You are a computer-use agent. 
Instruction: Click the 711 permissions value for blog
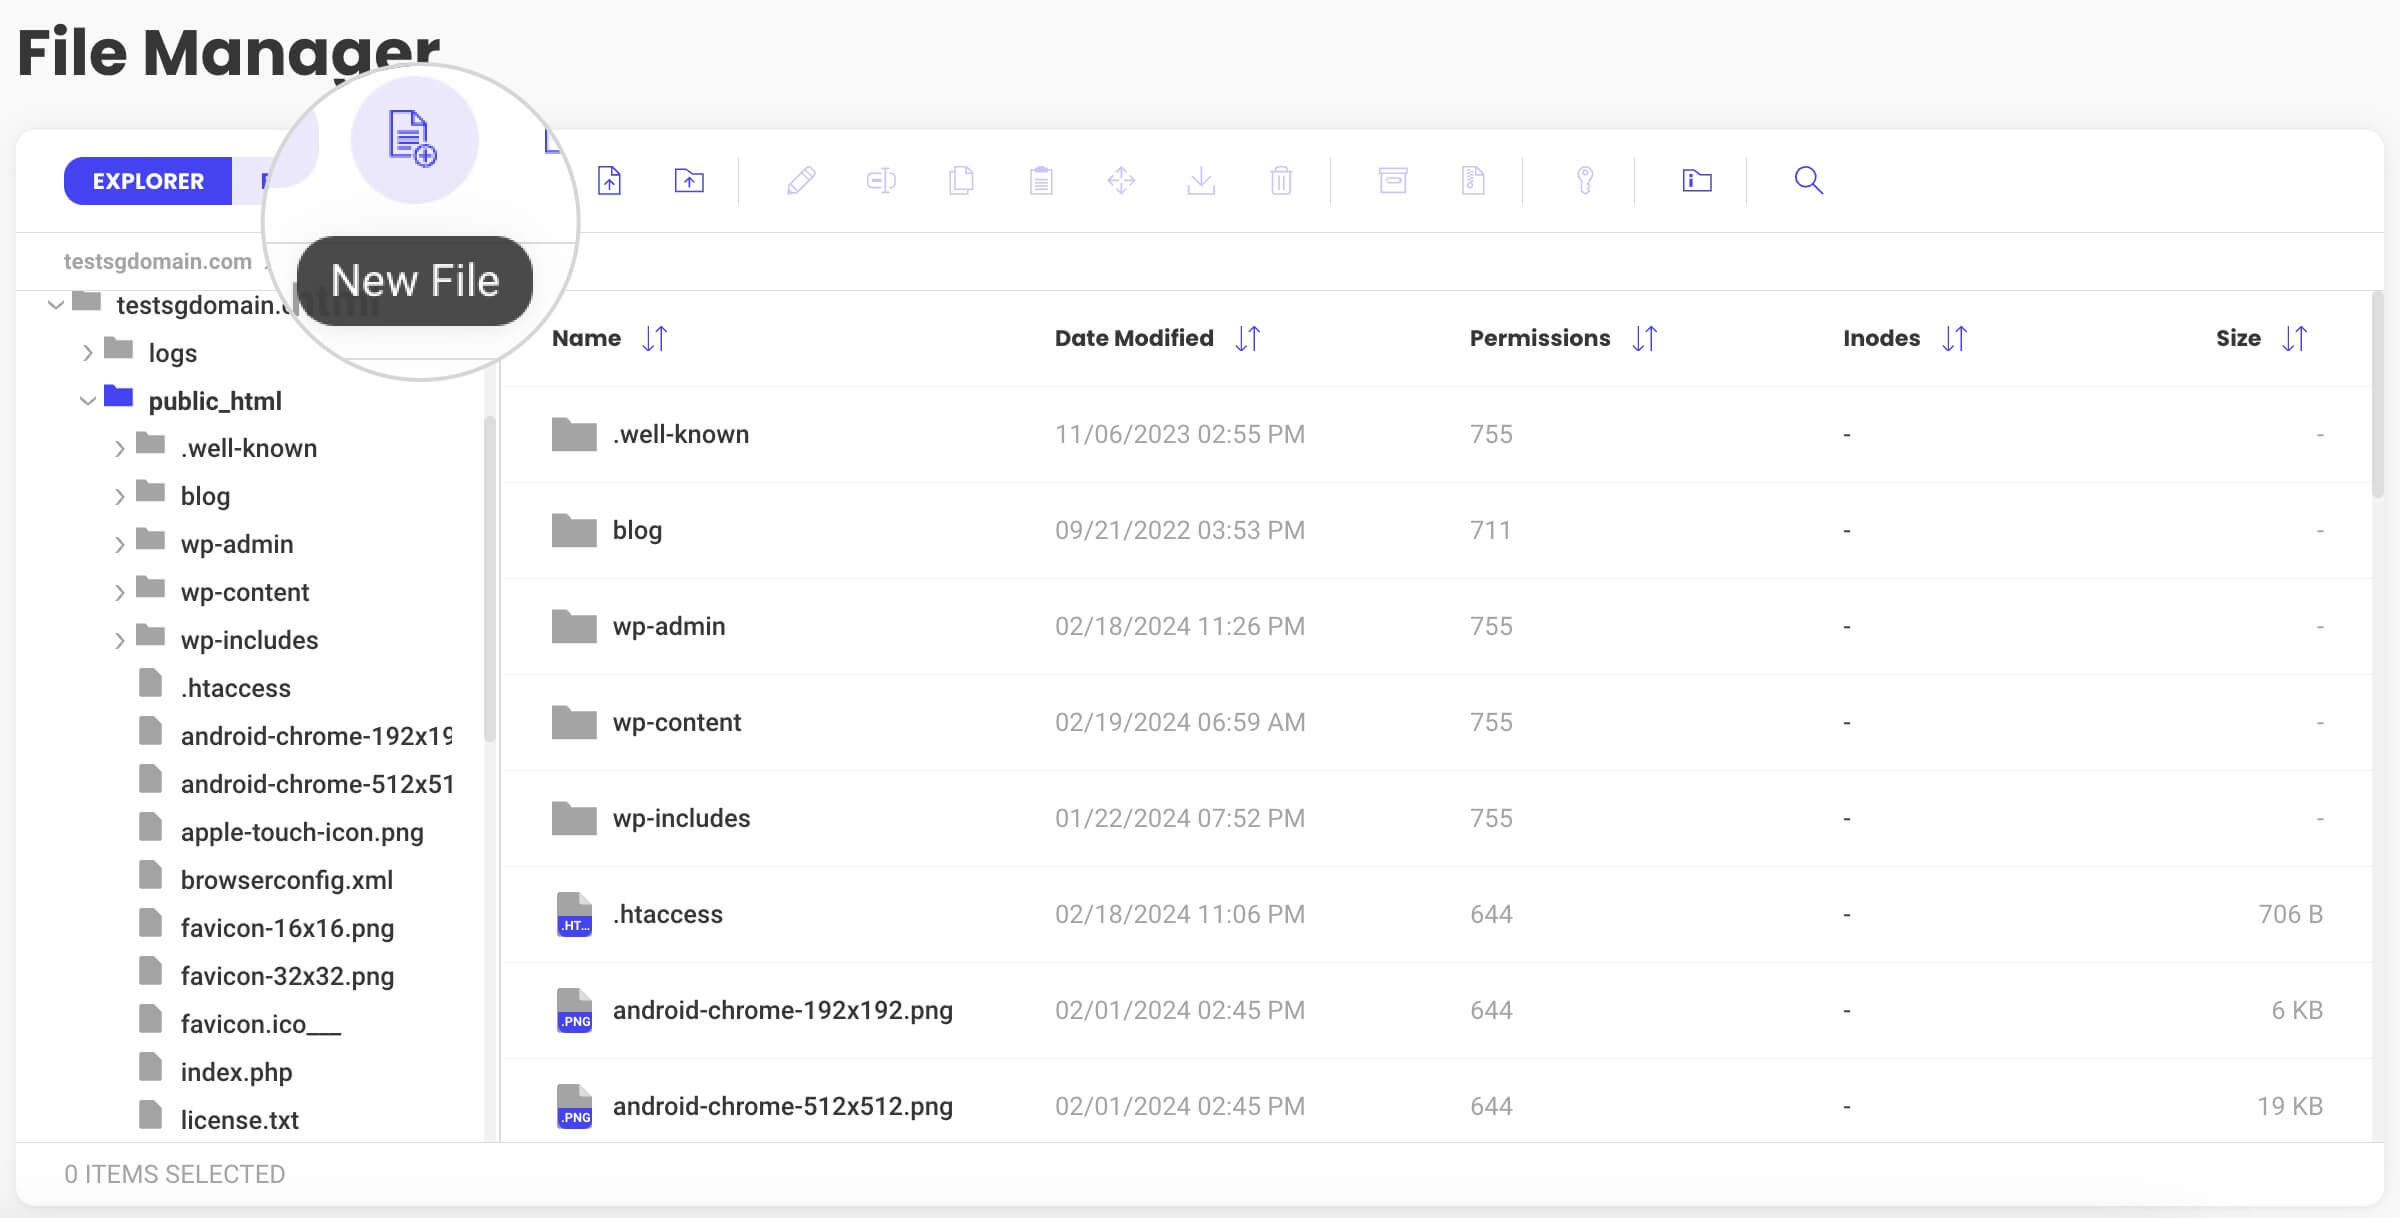[x=1491, y=530]
